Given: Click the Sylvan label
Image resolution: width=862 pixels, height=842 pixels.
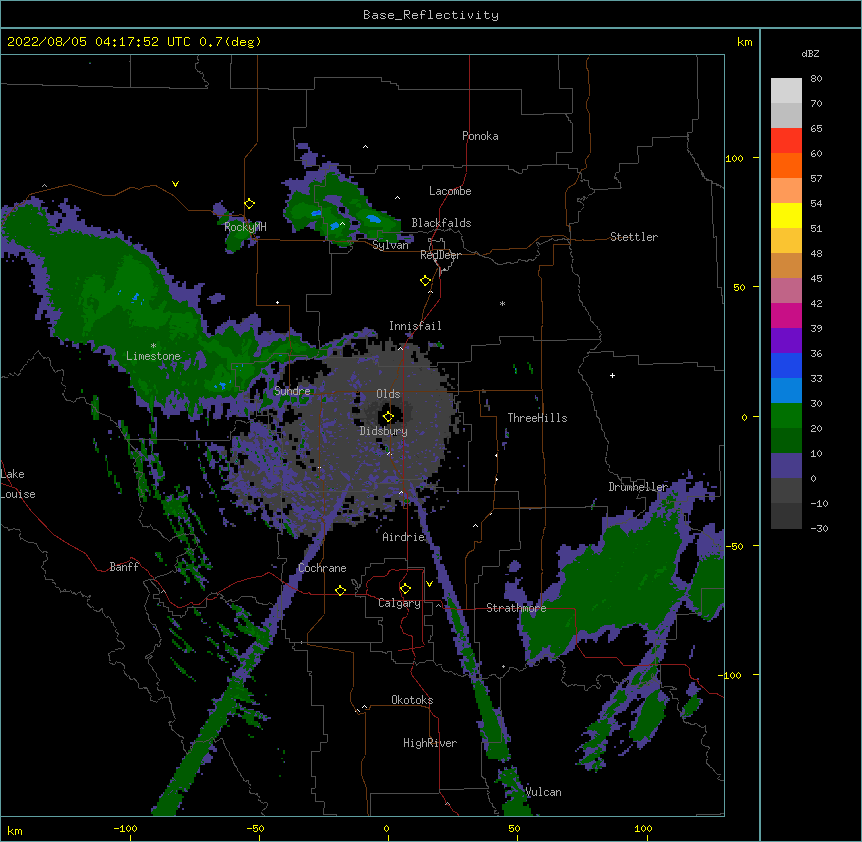Looking at the screenshot, I should (390, 245).
